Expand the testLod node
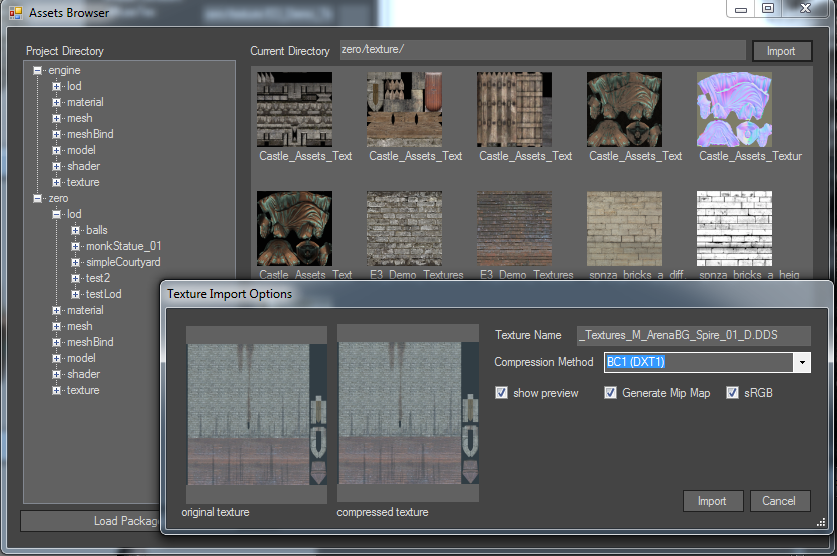The width and height of the screenshot is (837, 556). (x=76, y=295)
